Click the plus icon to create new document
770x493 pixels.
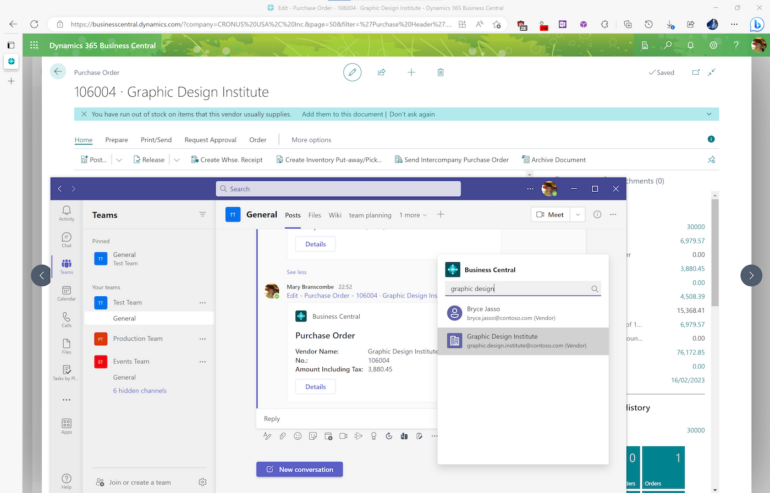coord(411,72)
